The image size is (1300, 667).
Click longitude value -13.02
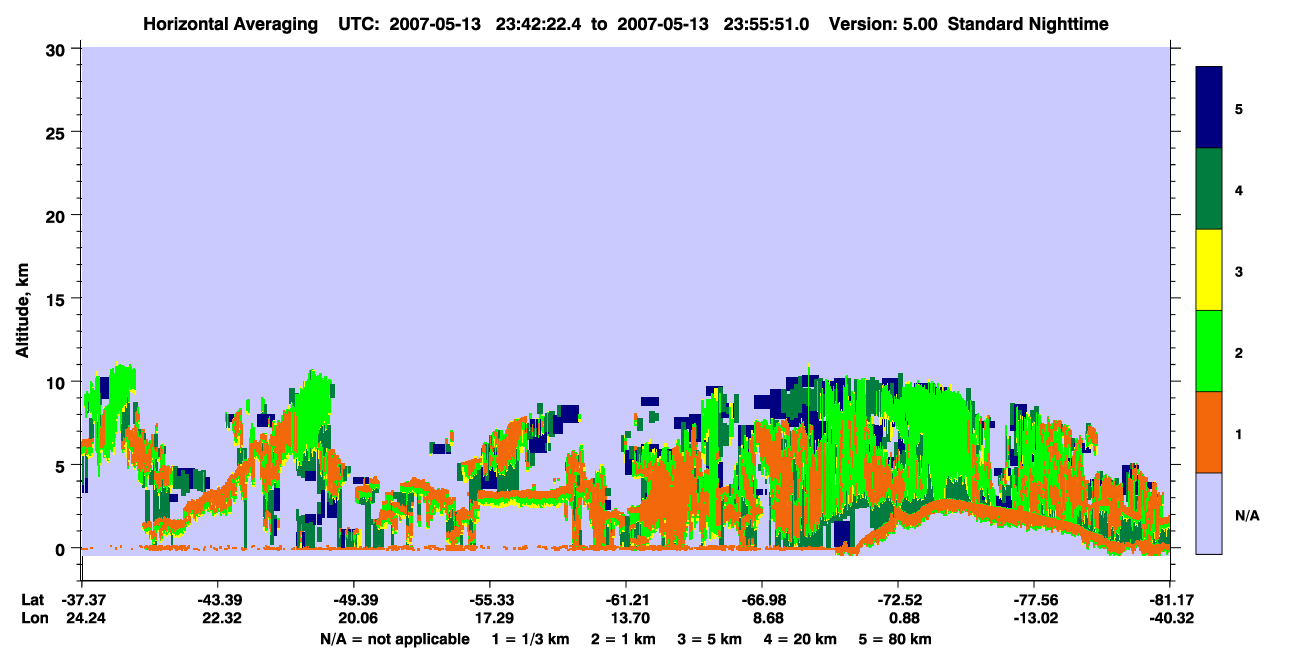click(x=1034, y=618)
